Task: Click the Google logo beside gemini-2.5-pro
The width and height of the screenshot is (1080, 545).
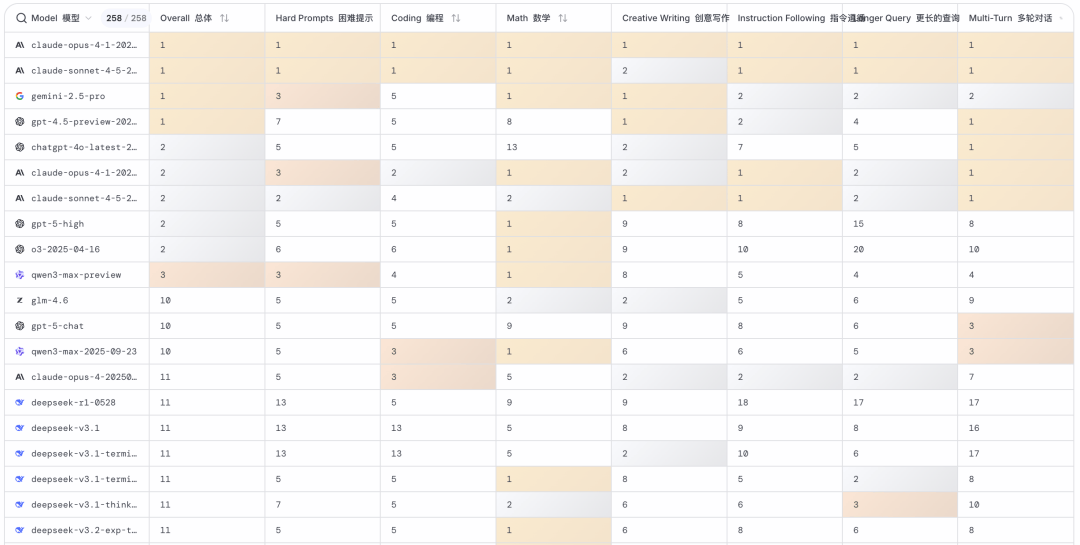Action: (x=20, y=96)
